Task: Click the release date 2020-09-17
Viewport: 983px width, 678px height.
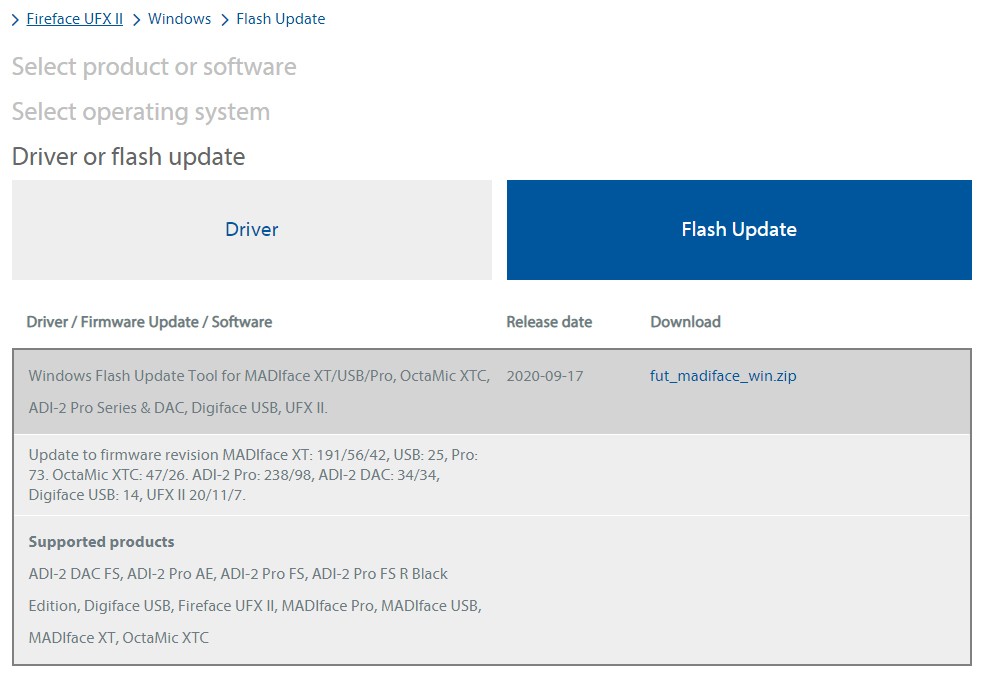Action: click(x=547, y=375)
